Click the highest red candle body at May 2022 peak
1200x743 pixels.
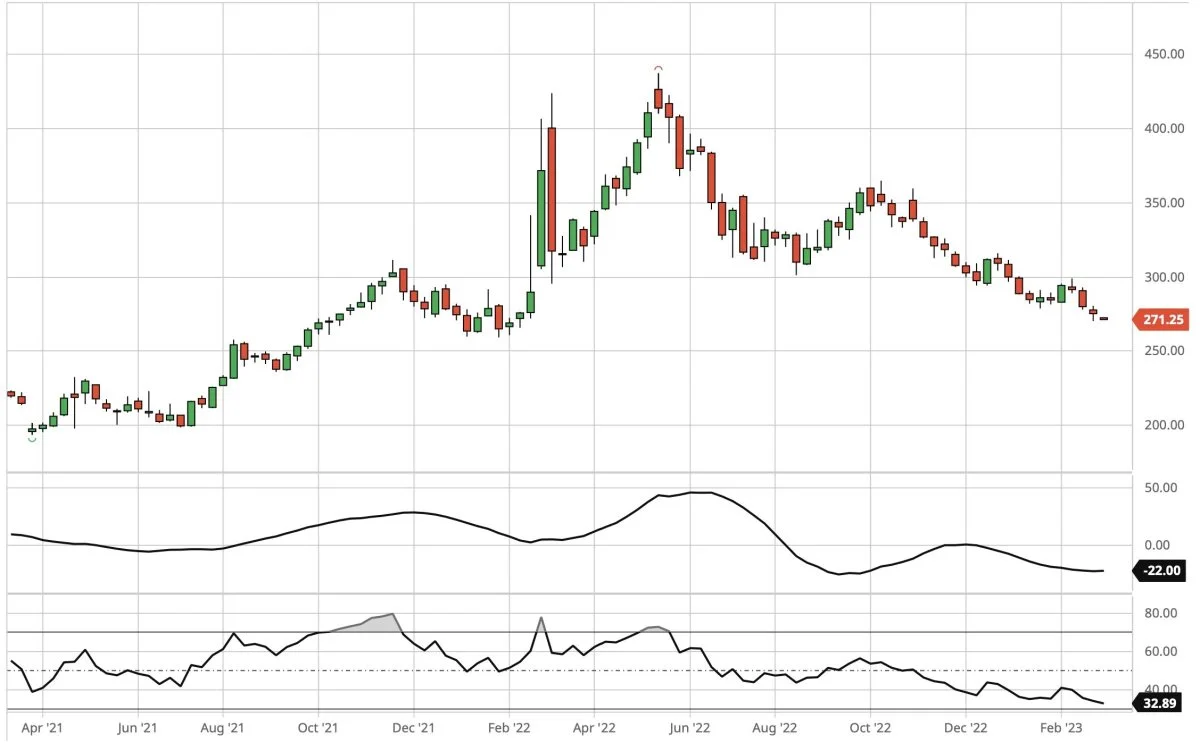coord(658,98)
